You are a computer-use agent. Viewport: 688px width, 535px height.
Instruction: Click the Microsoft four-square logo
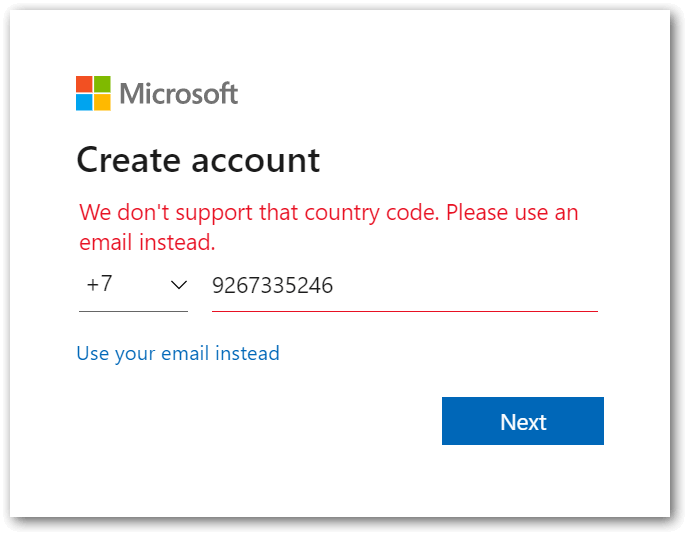(93, 93)
